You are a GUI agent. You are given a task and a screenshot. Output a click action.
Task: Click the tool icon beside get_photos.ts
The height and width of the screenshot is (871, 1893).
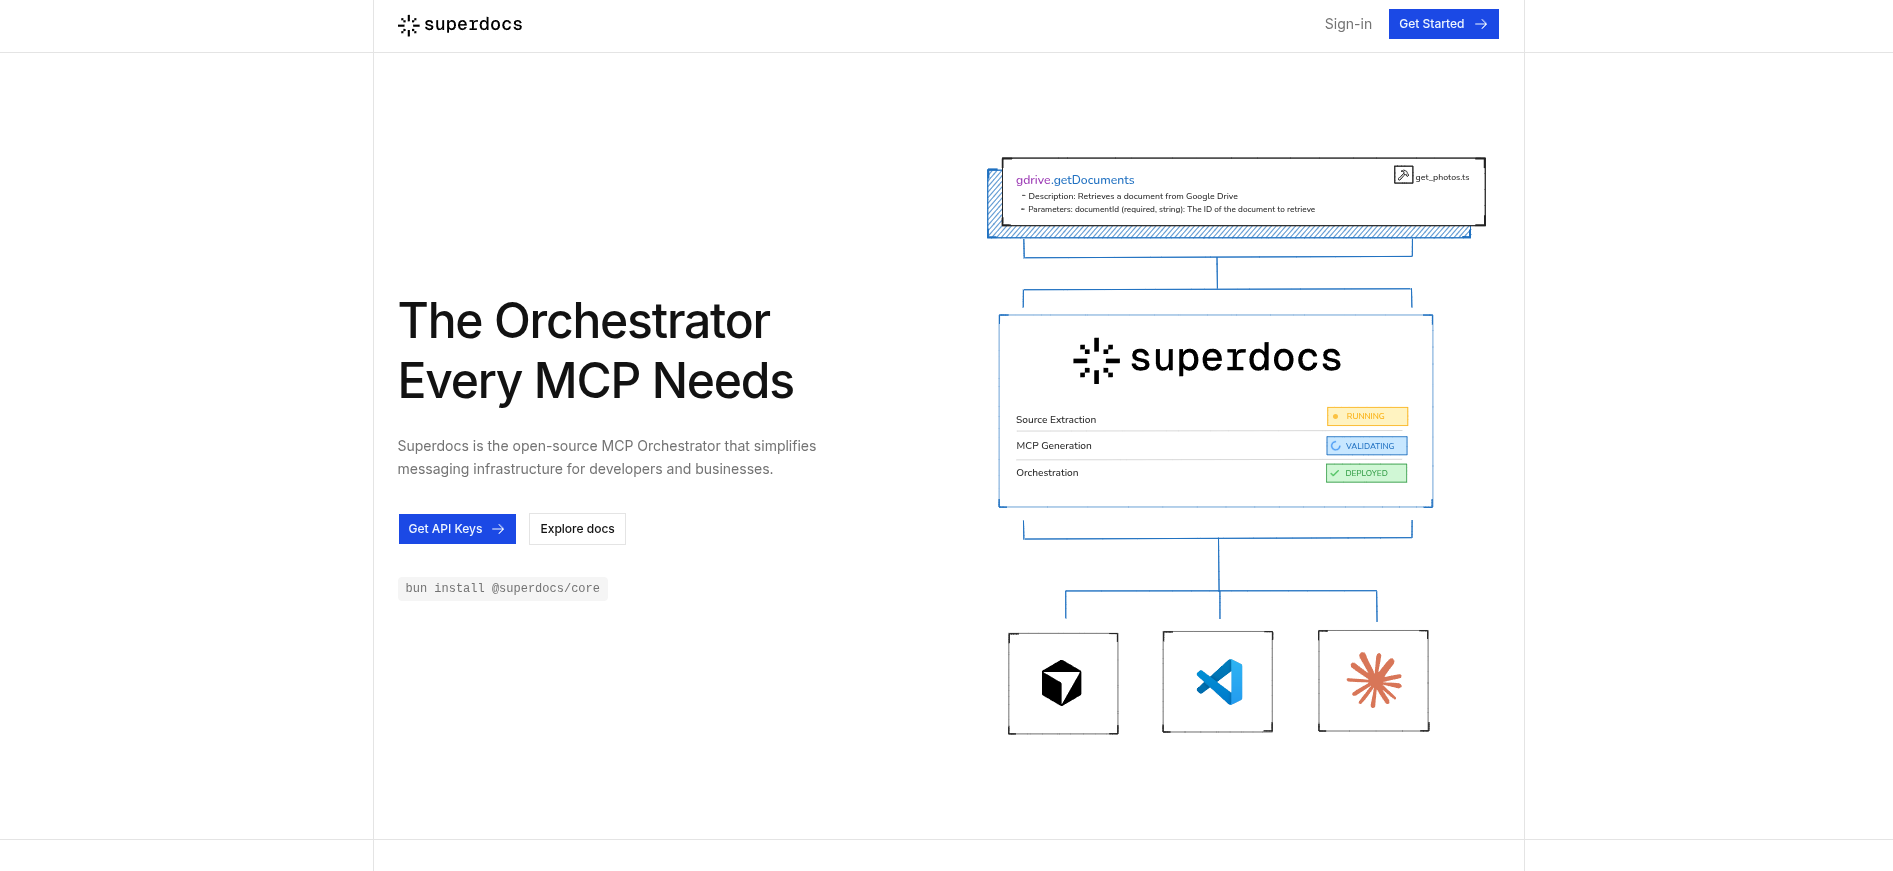click(1403, 175)
